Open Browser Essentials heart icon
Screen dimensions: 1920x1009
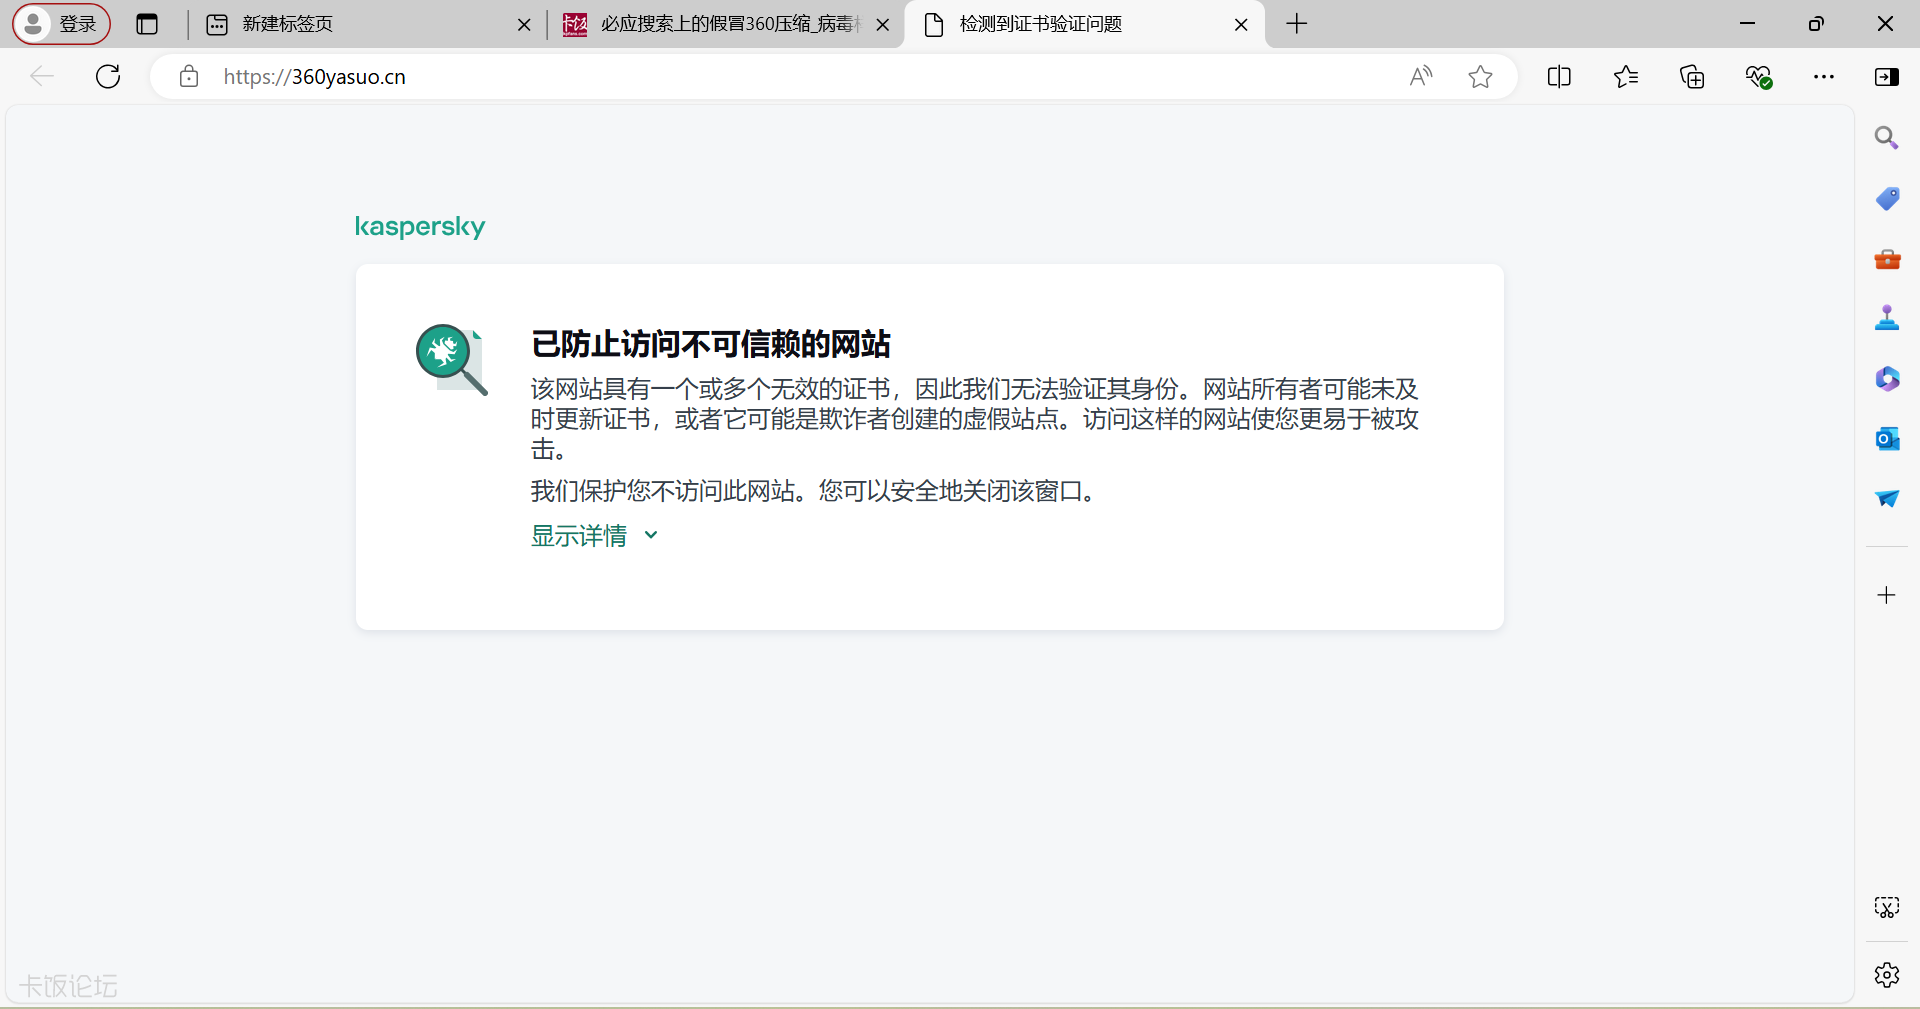pyautogui.click(x=1758, y=77)
